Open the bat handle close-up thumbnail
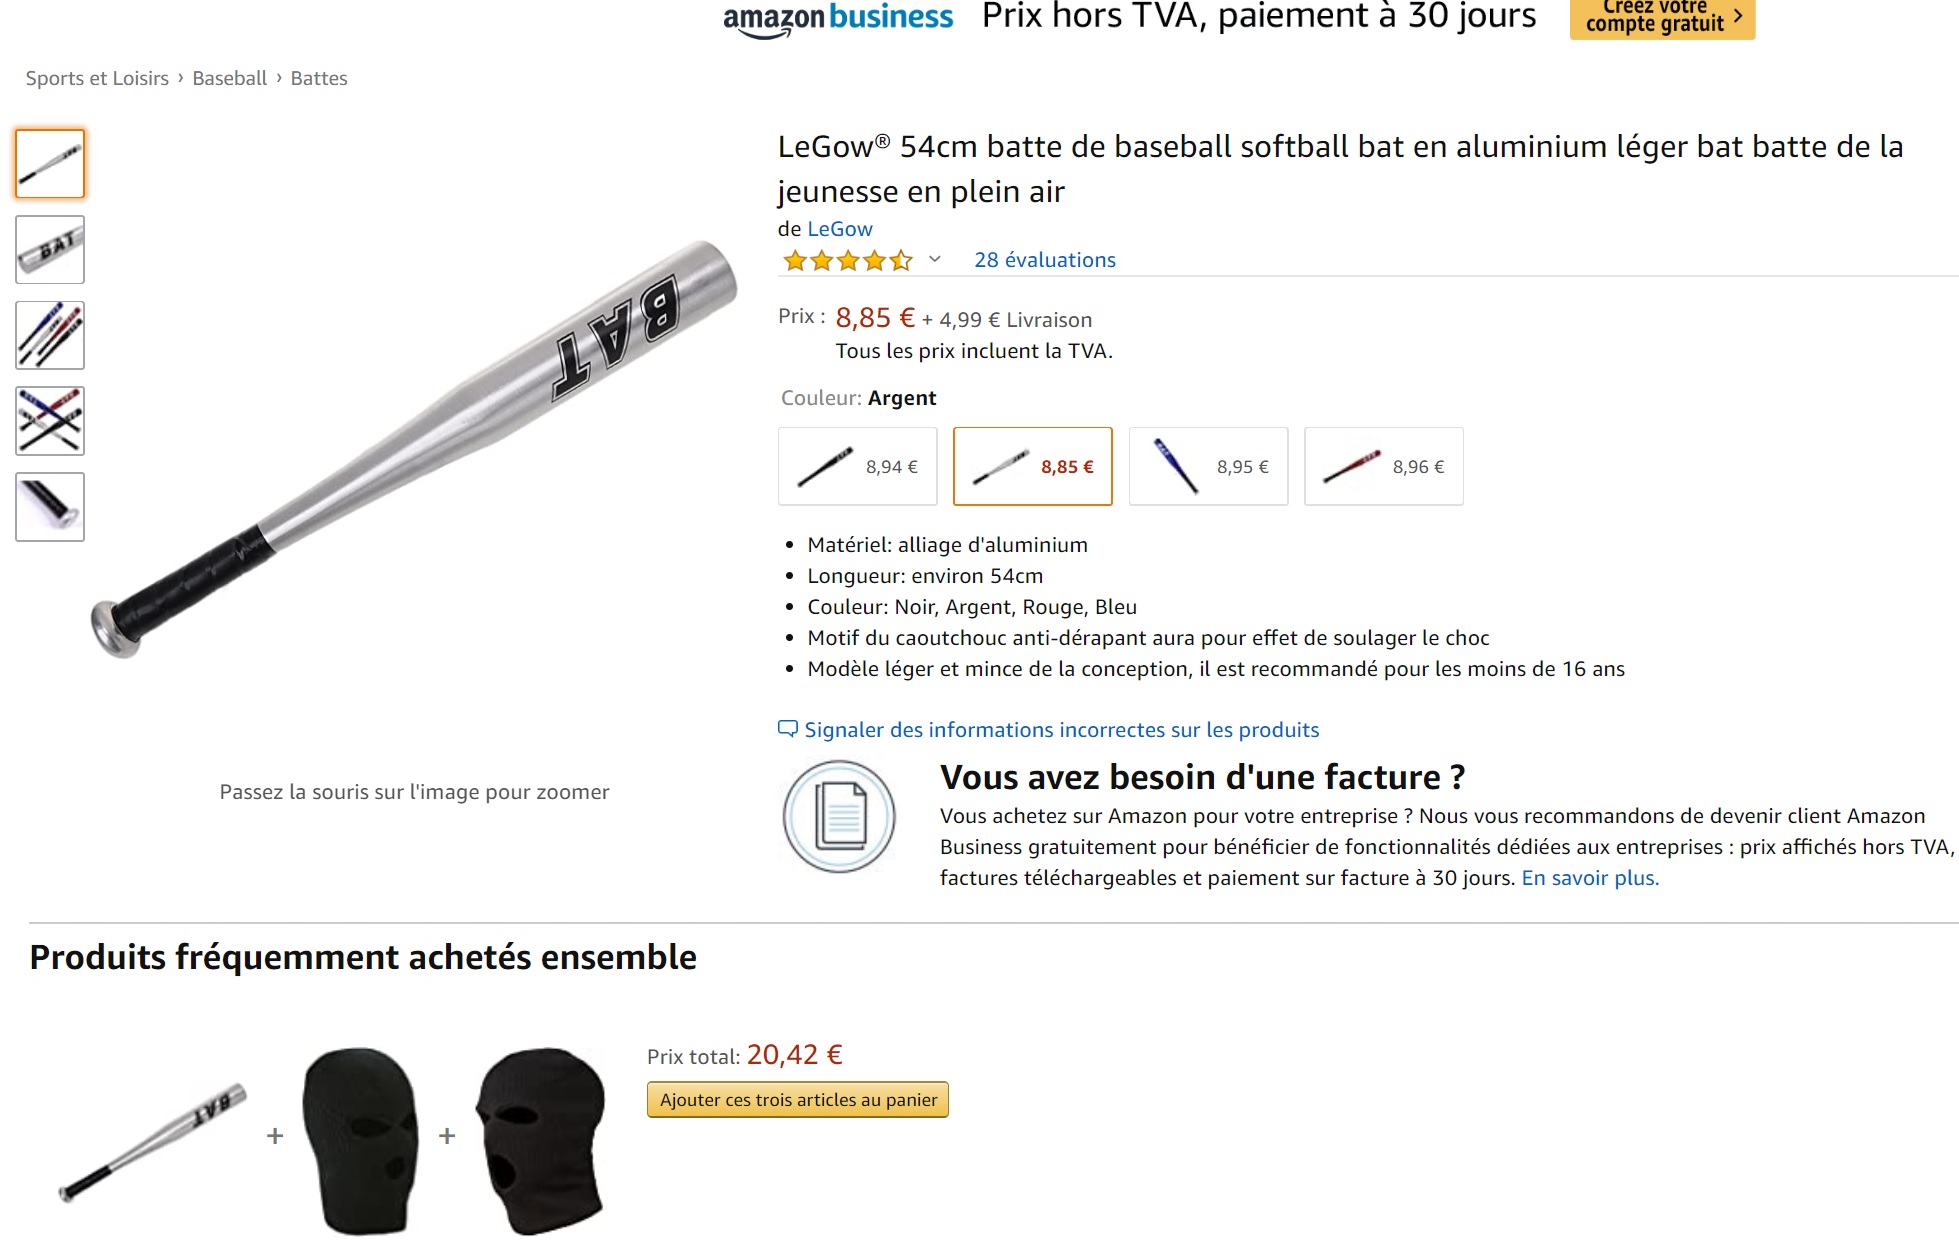Viewport: 1959px width, 1252px height. 50,507
